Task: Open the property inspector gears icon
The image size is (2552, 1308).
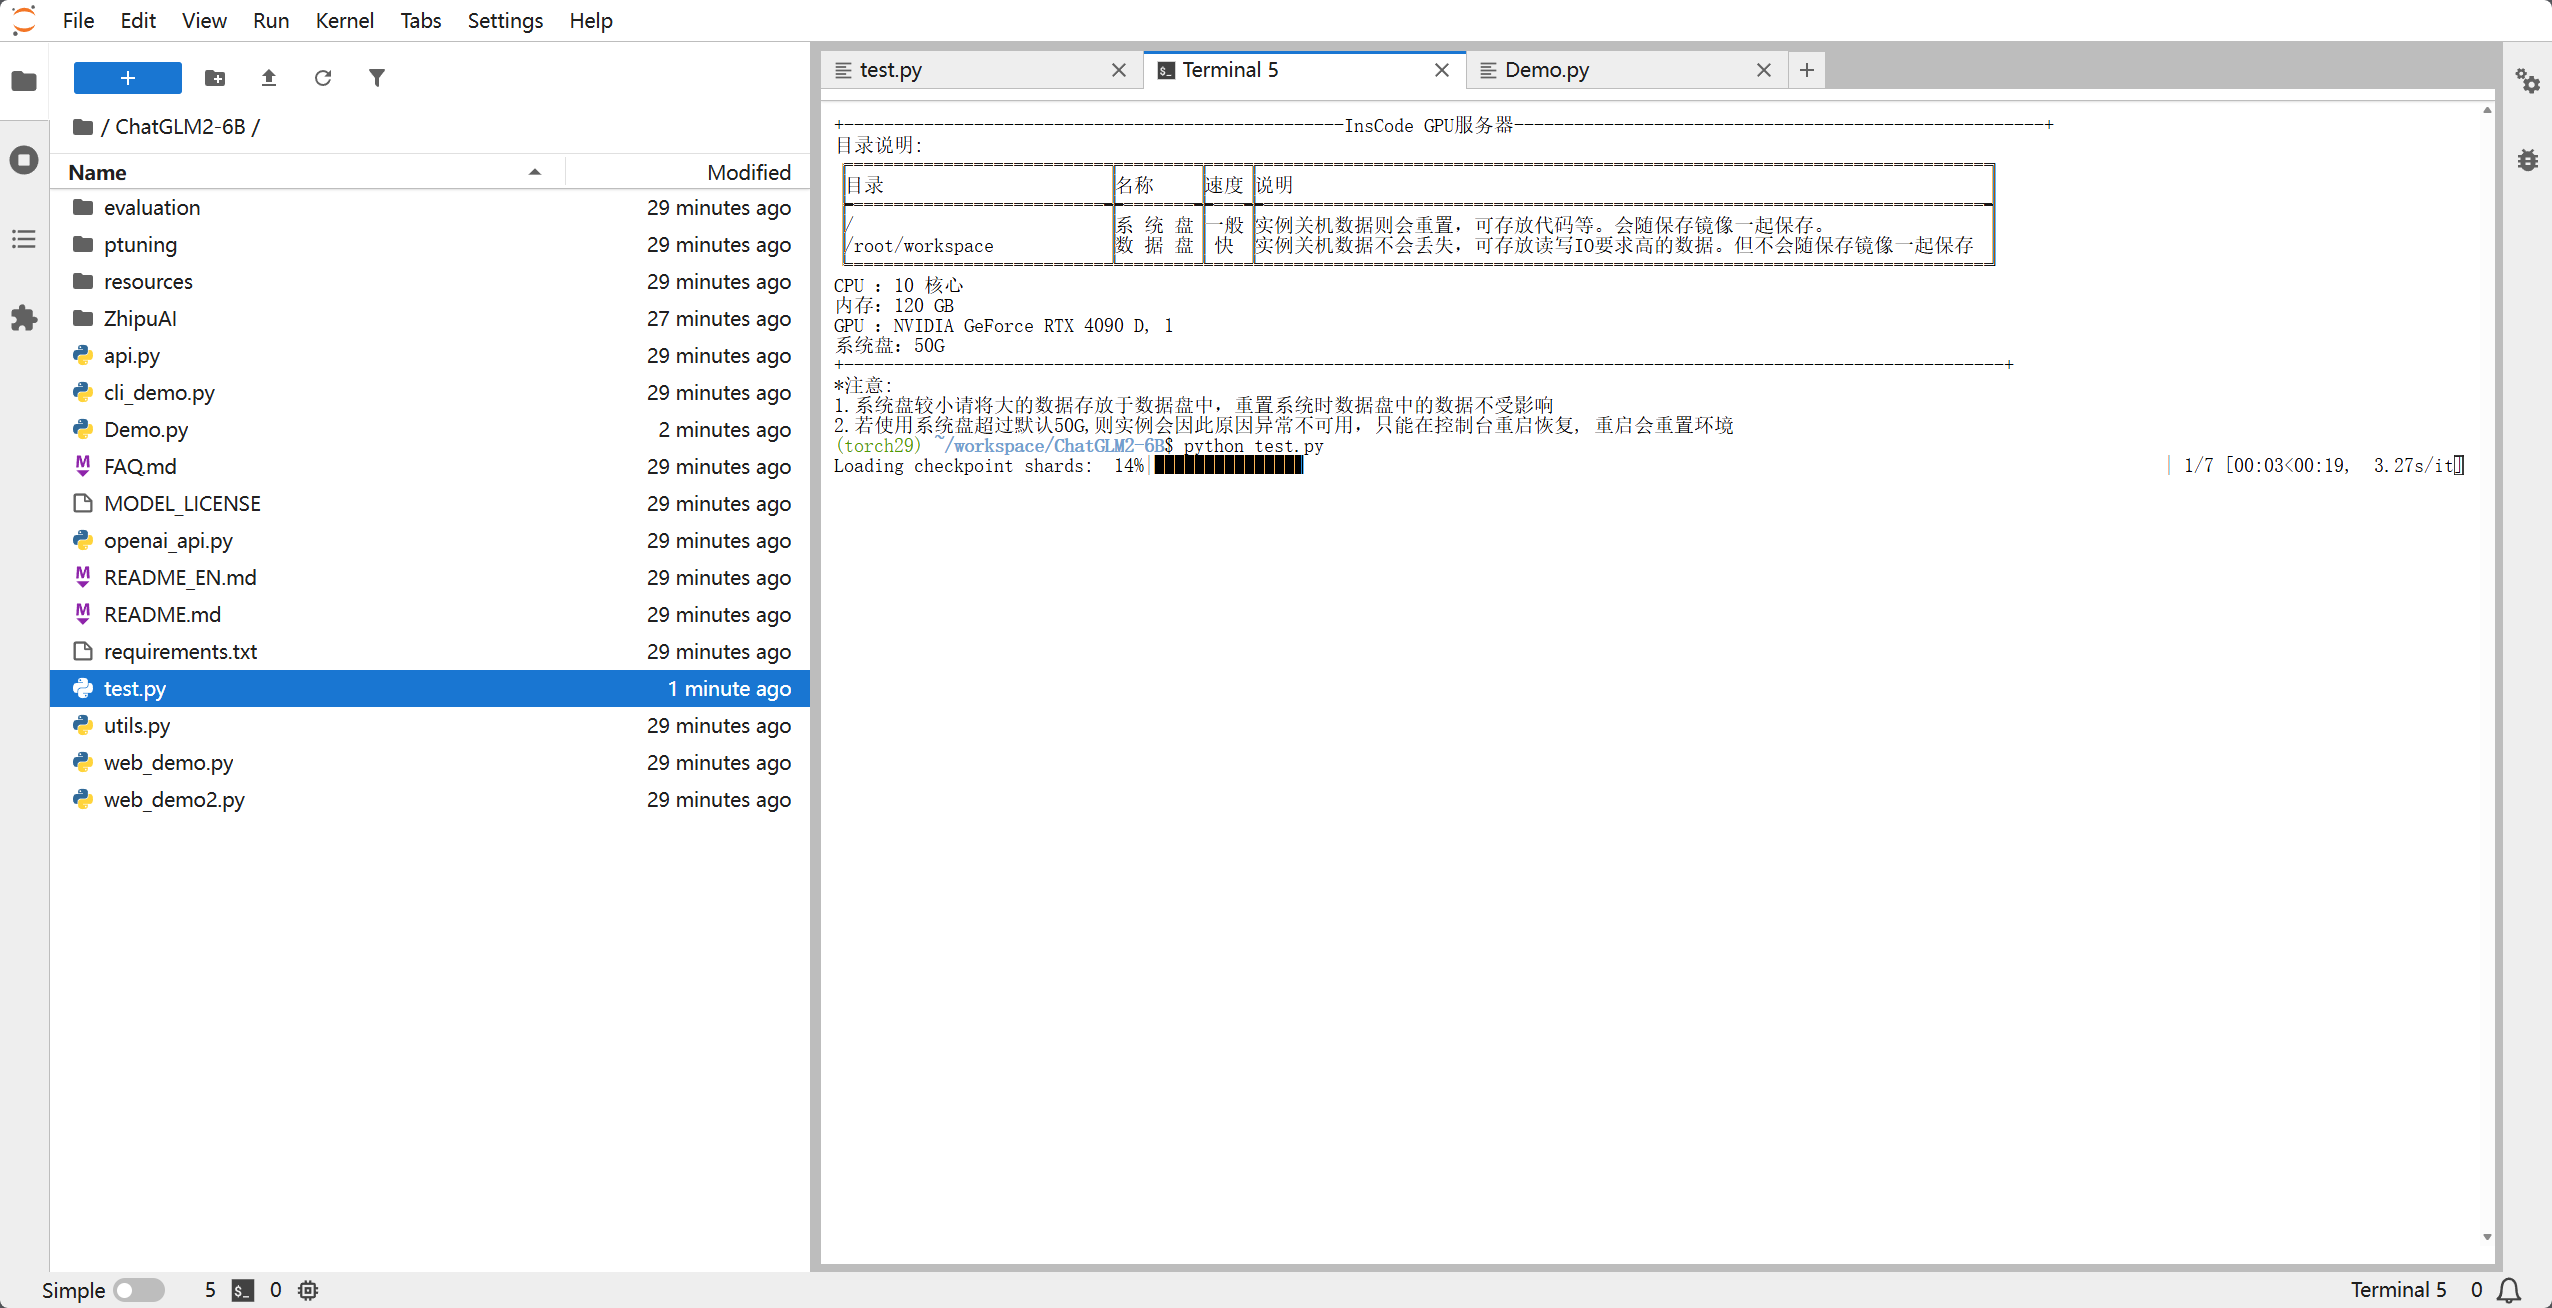Action: (x=2527, y=81)
